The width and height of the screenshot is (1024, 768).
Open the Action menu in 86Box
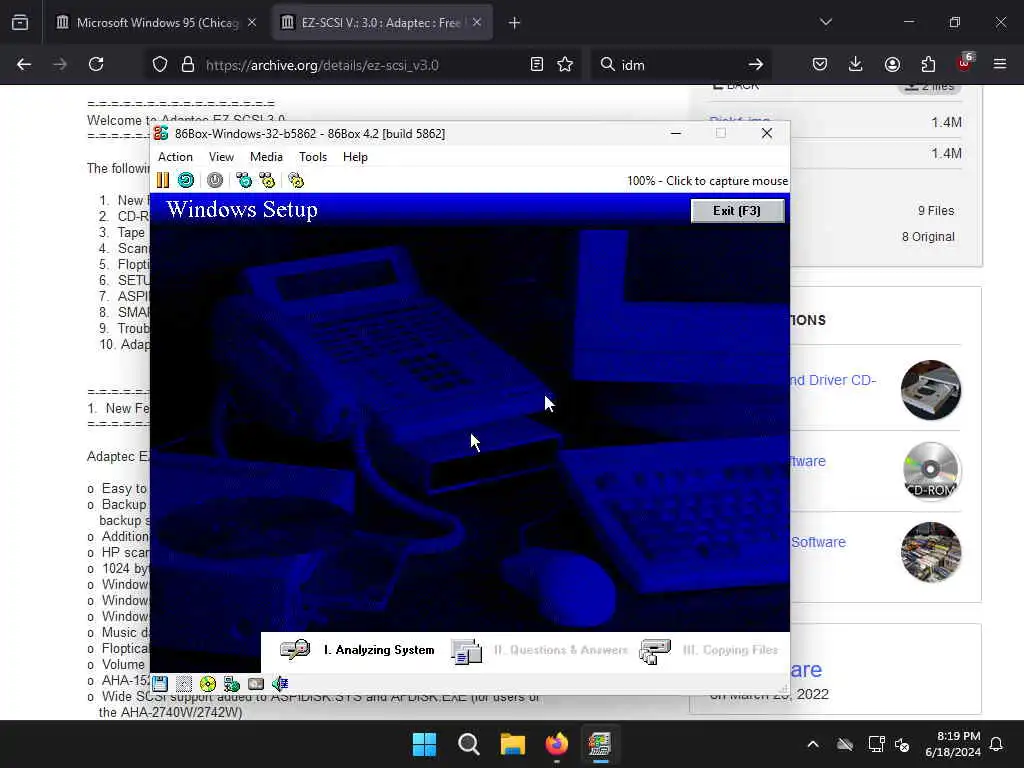(175, 157)
